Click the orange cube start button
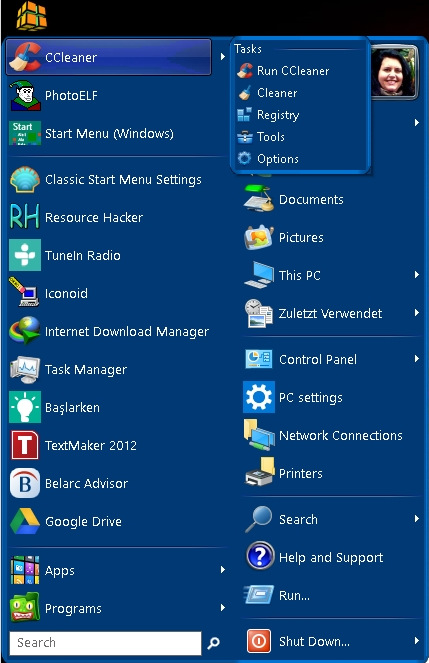This screenshot has height=663, width=429. tap(31, 16)
